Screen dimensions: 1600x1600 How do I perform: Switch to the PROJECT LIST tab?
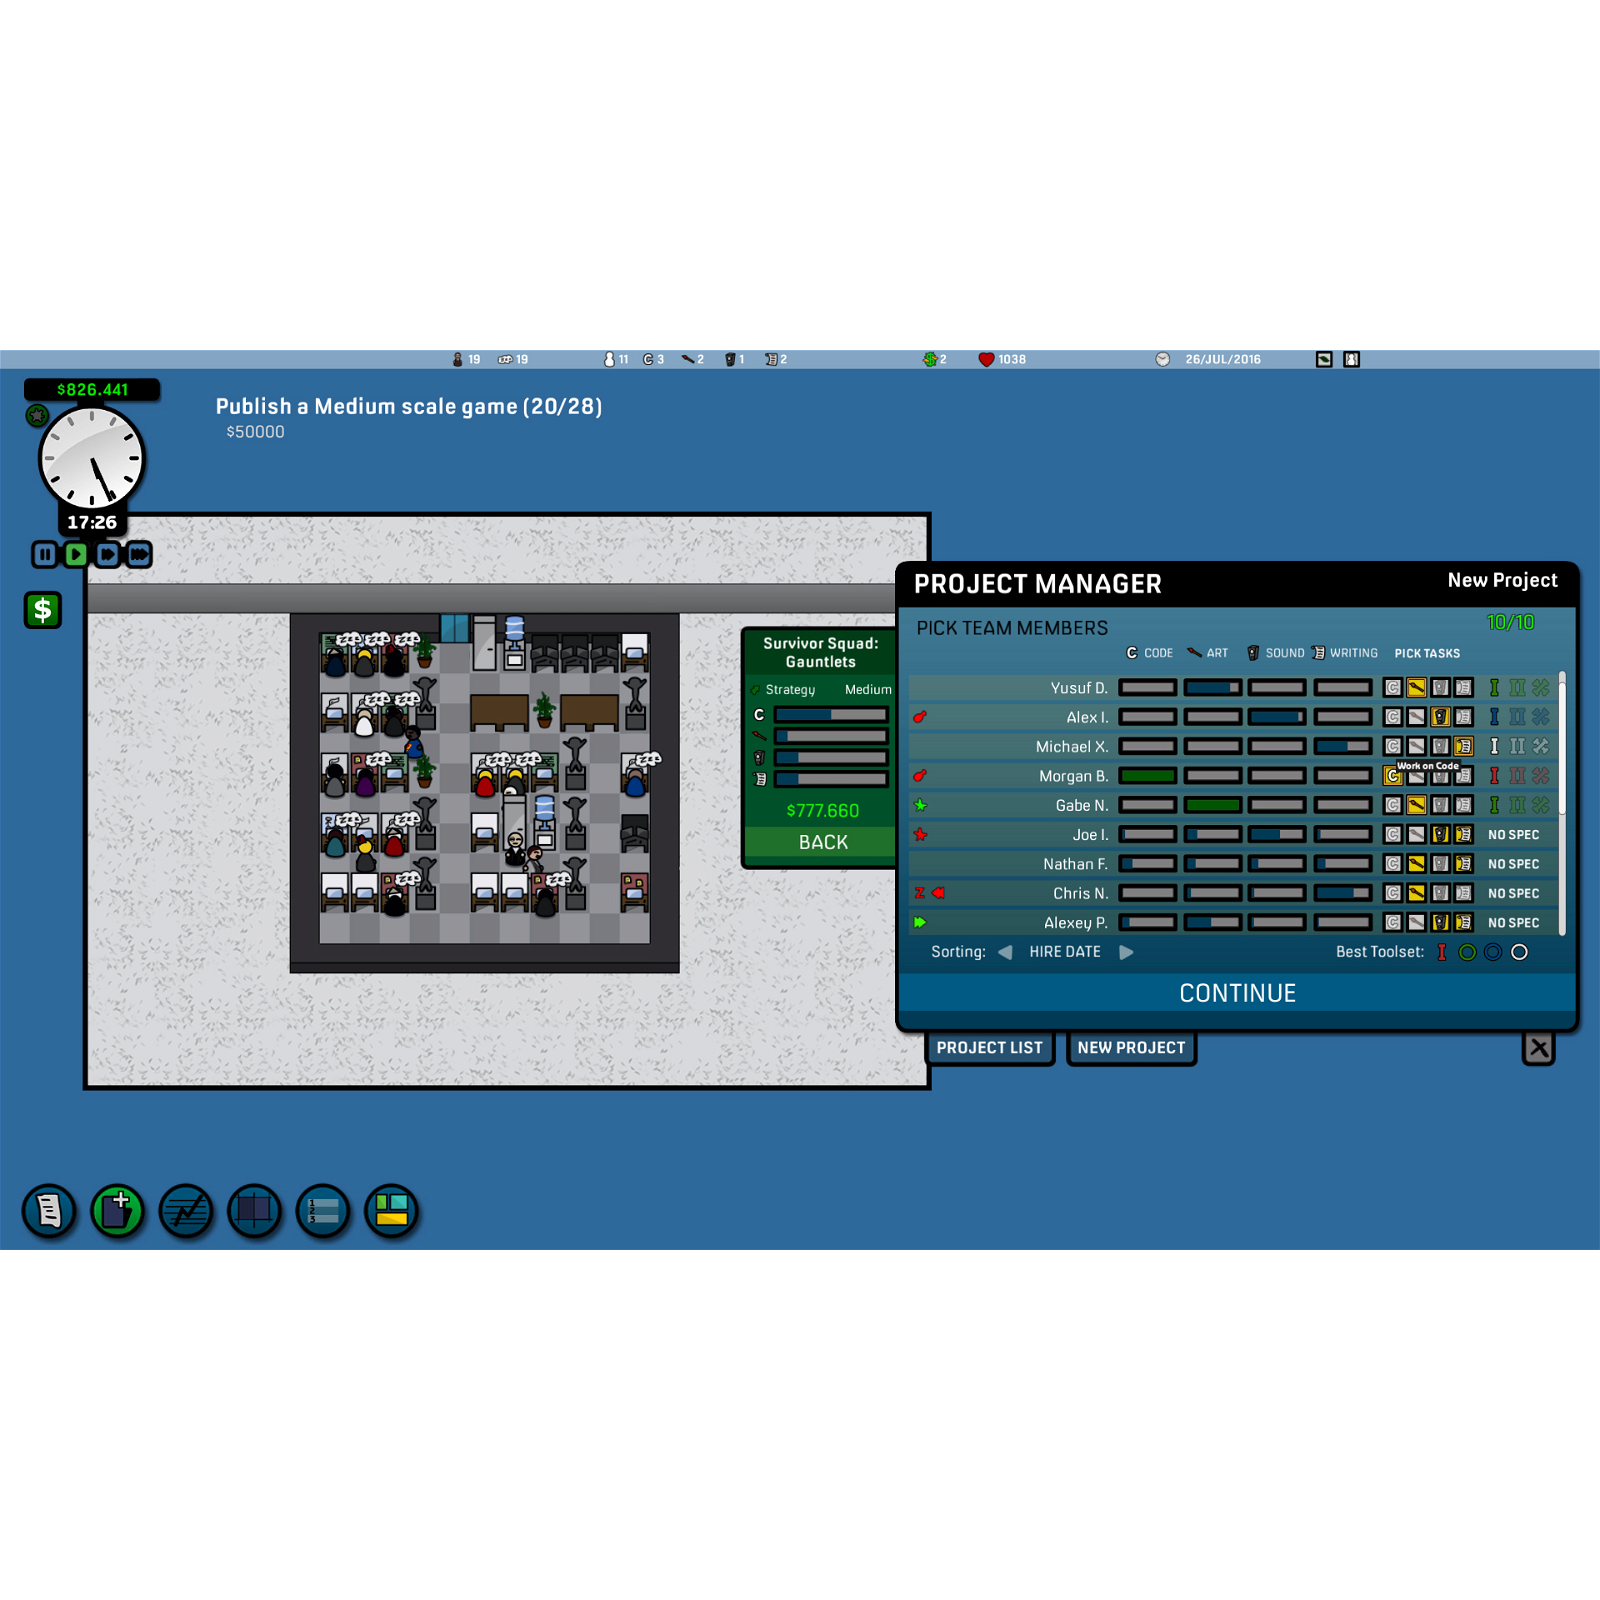(990, 1047)
